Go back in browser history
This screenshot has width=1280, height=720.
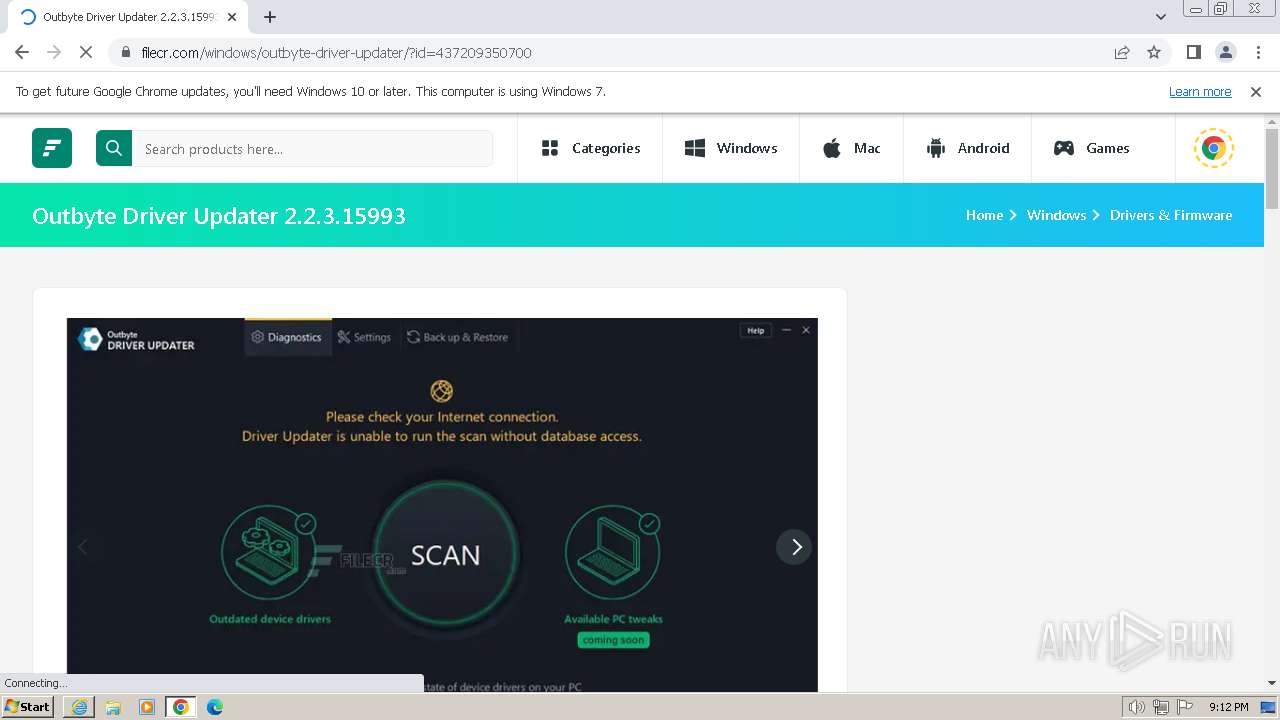[22, 52]
